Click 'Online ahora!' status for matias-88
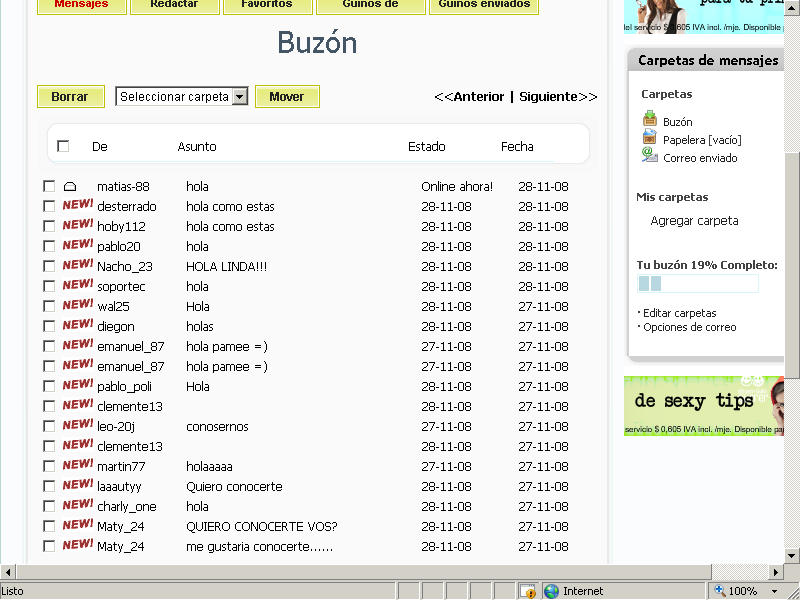 point(457,187)
